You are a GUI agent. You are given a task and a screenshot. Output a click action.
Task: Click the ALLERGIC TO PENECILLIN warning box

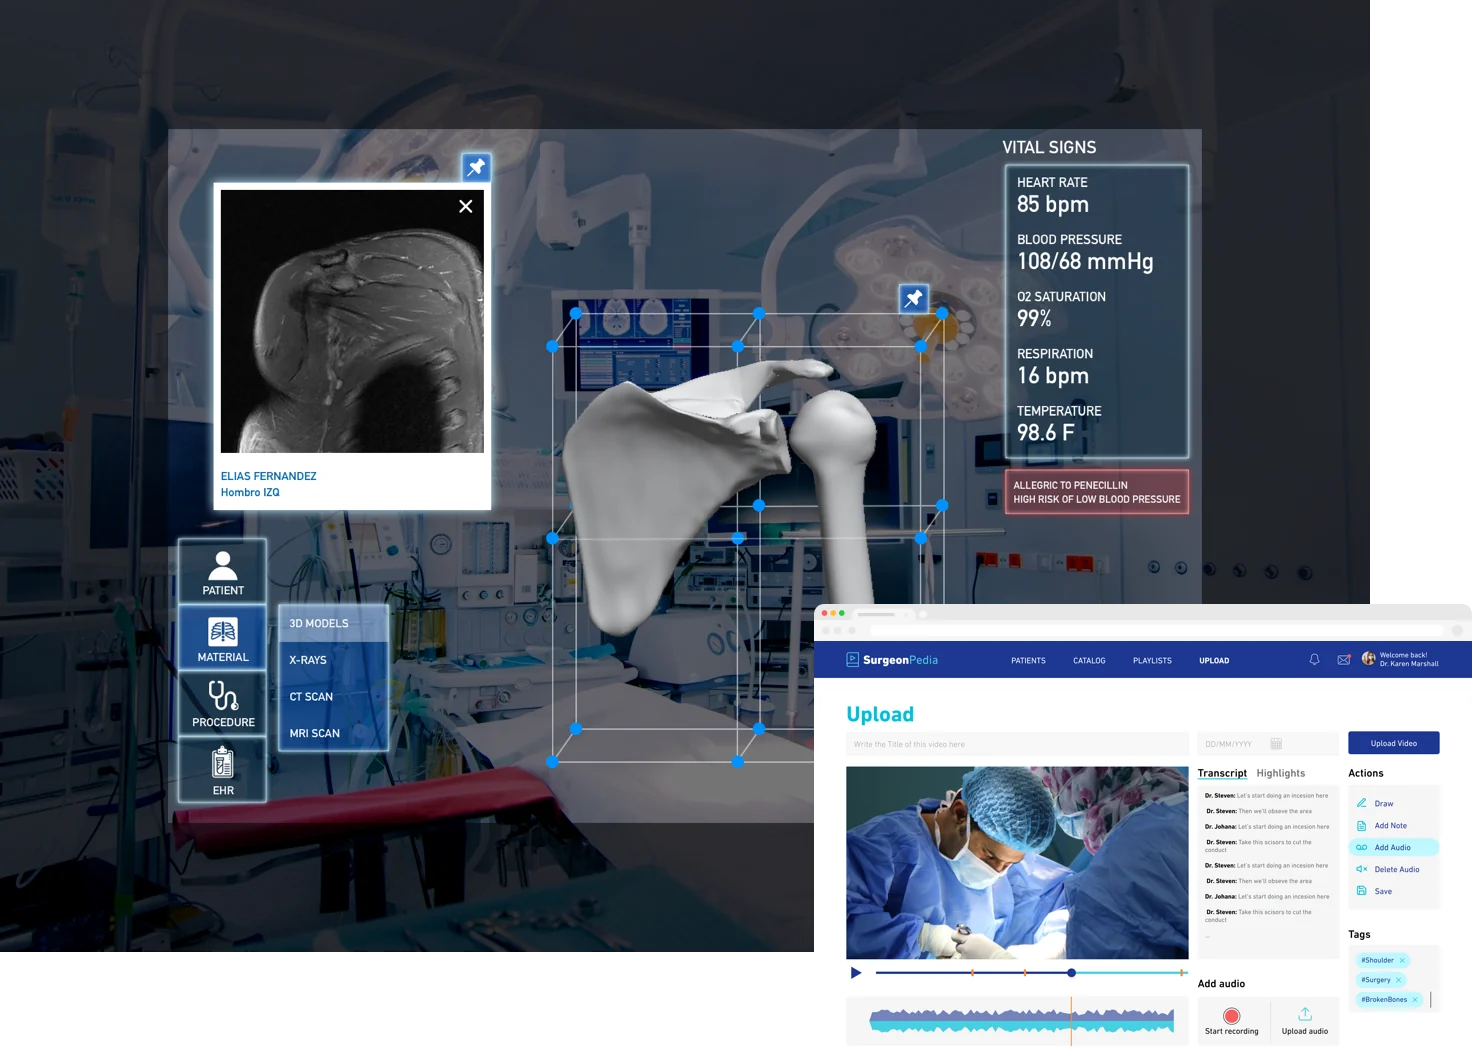click(1097, 492)
